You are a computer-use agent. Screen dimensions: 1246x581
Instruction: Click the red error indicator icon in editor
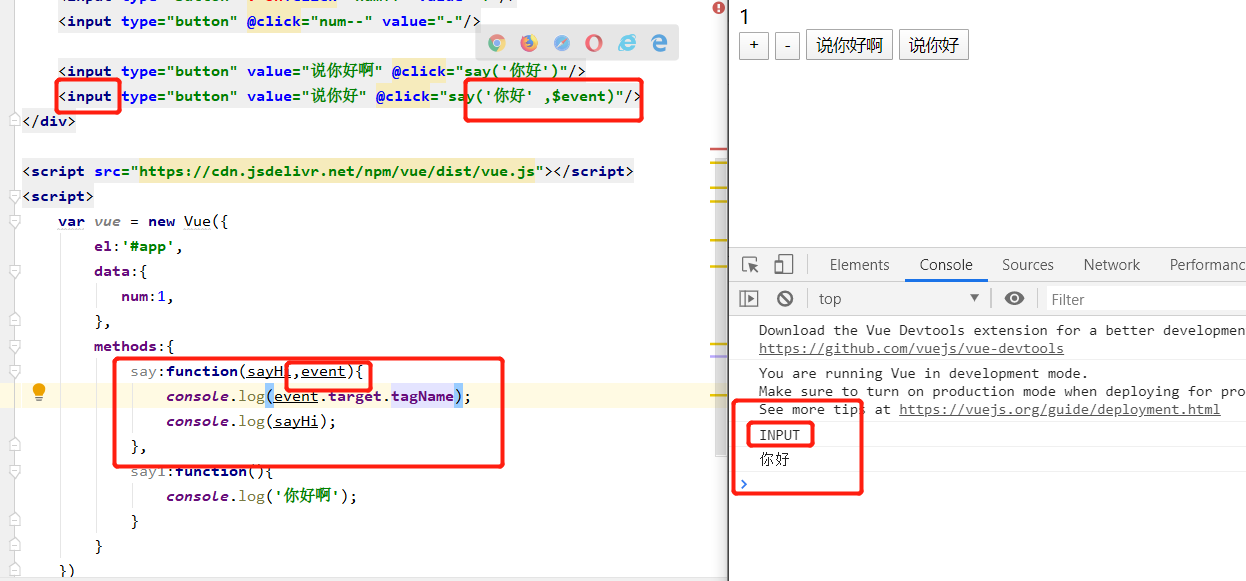point(718,8)
